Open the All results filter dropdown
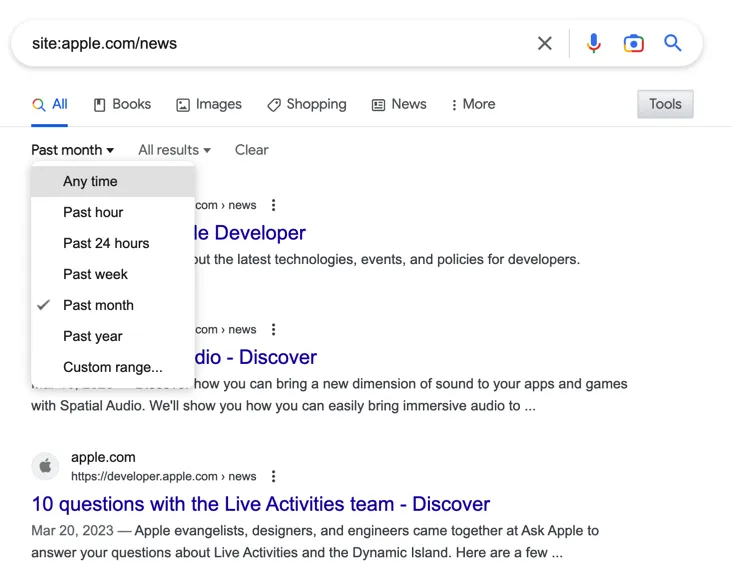 tap(174, 150)
